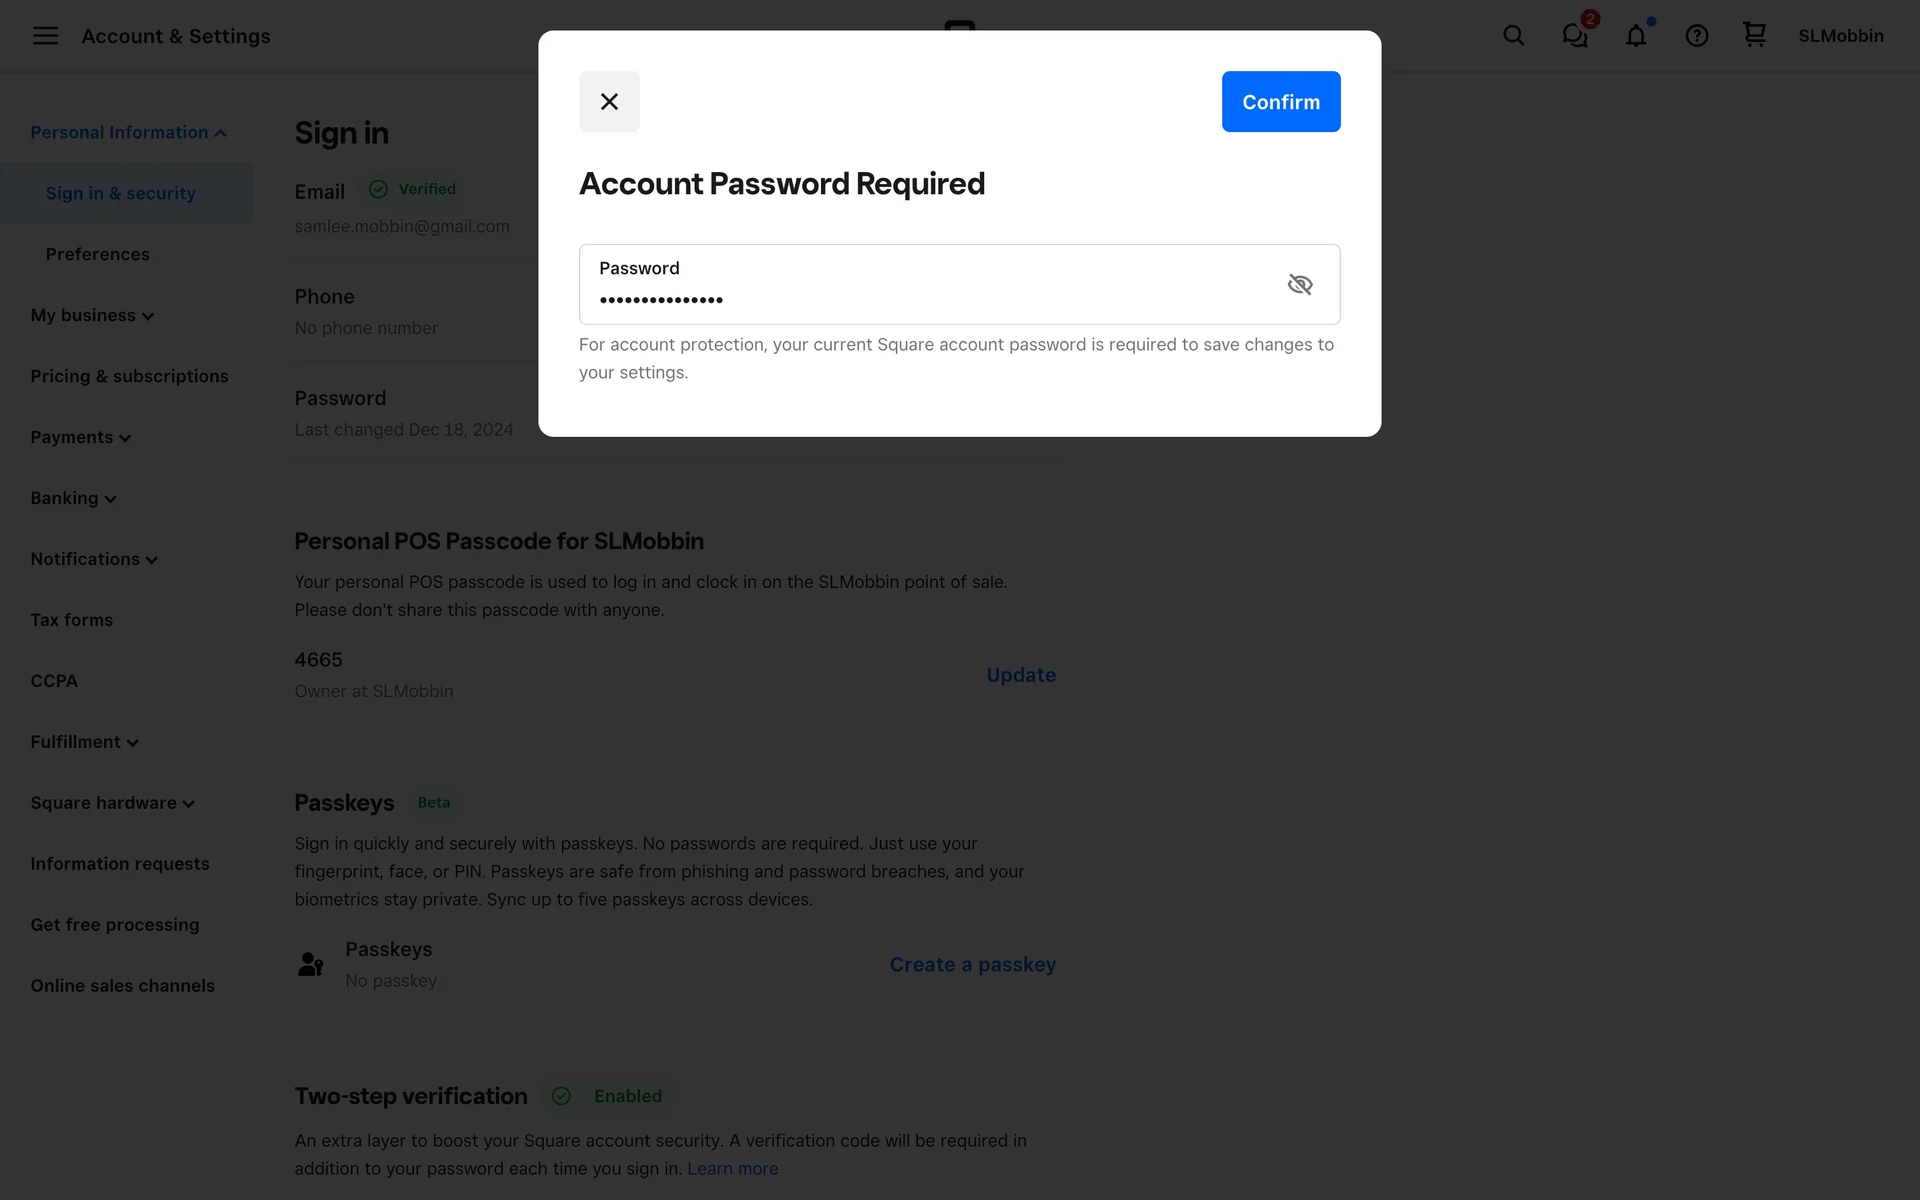Open the SLMobbin account menu
Screen dimensions: 1920x1200
pos(1840,36)
